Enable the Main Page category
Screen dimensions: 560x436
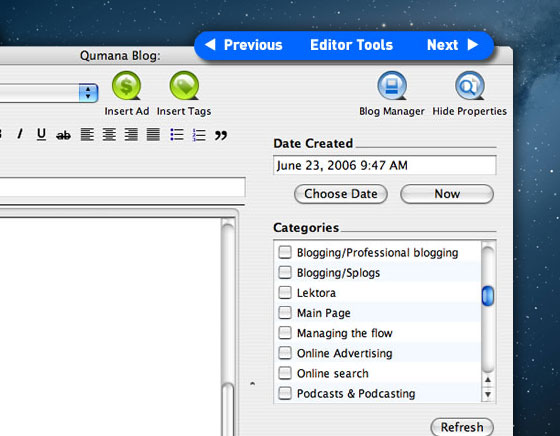click(285, 312)
